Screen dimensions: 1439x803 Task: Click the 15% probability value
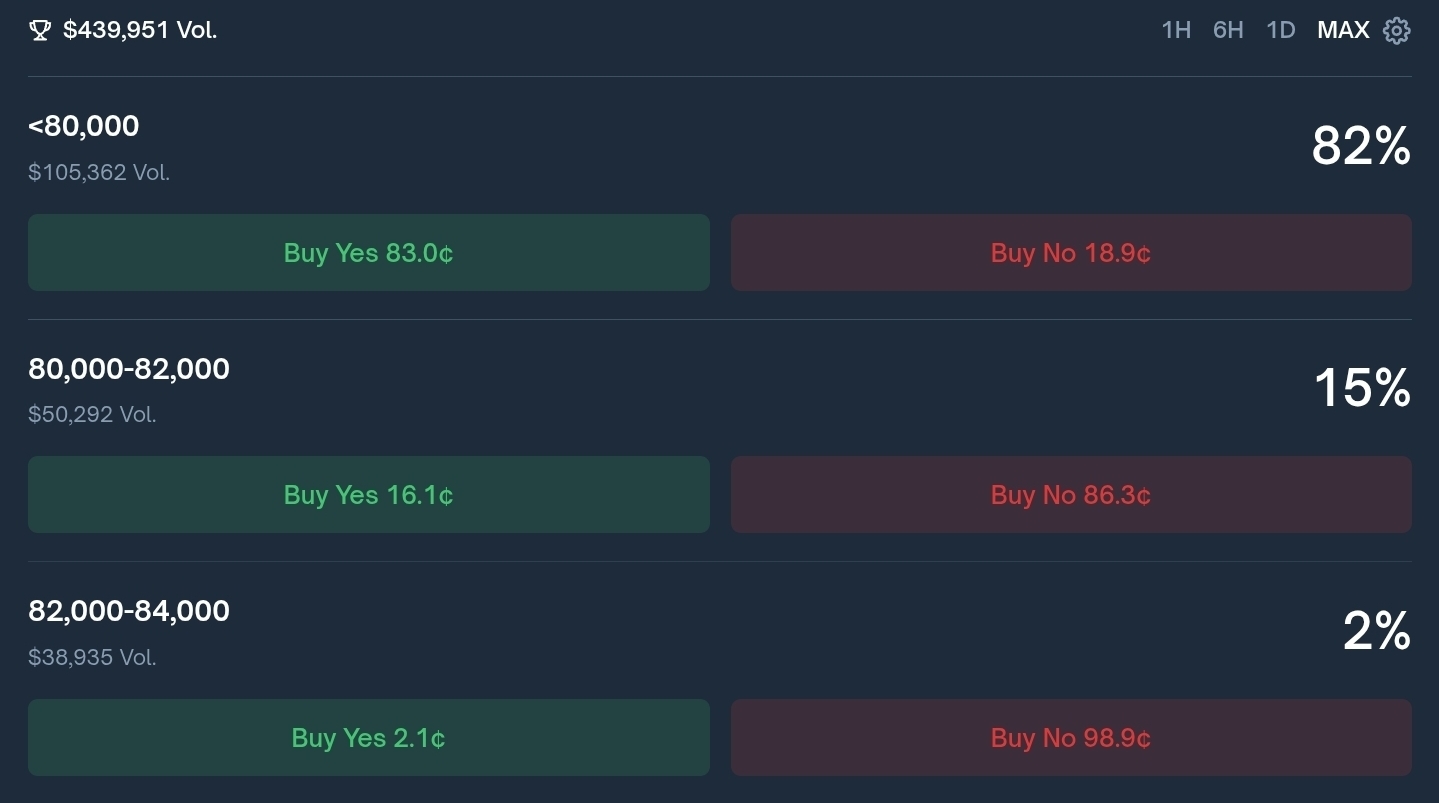tap(1362, 388)
